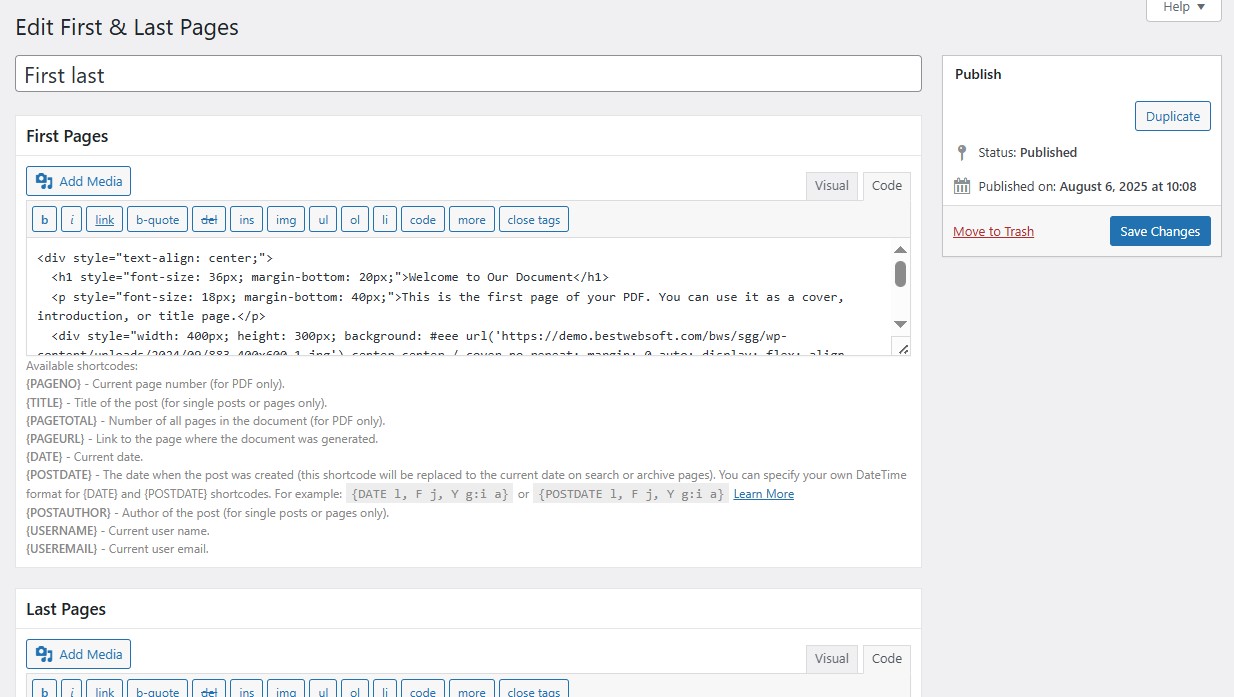The height and width of the screenshot is (697, 1234).
Task: Insert ins tag in First Pages
Action: 247,219
